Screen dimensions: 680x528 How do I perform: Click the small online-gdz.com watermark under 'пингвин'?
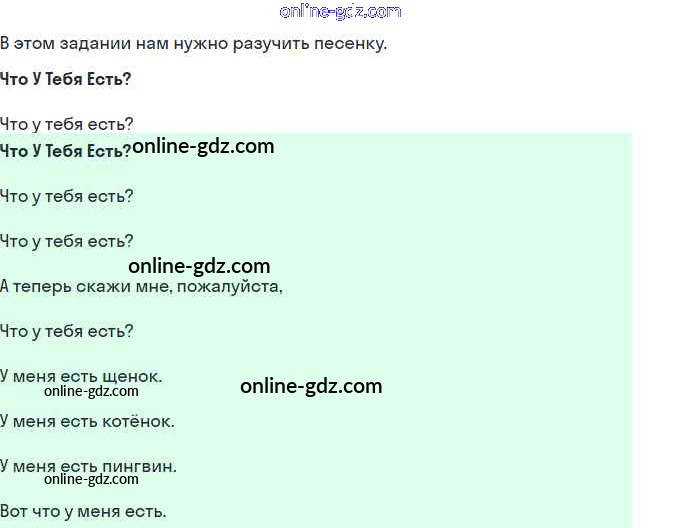91,479
